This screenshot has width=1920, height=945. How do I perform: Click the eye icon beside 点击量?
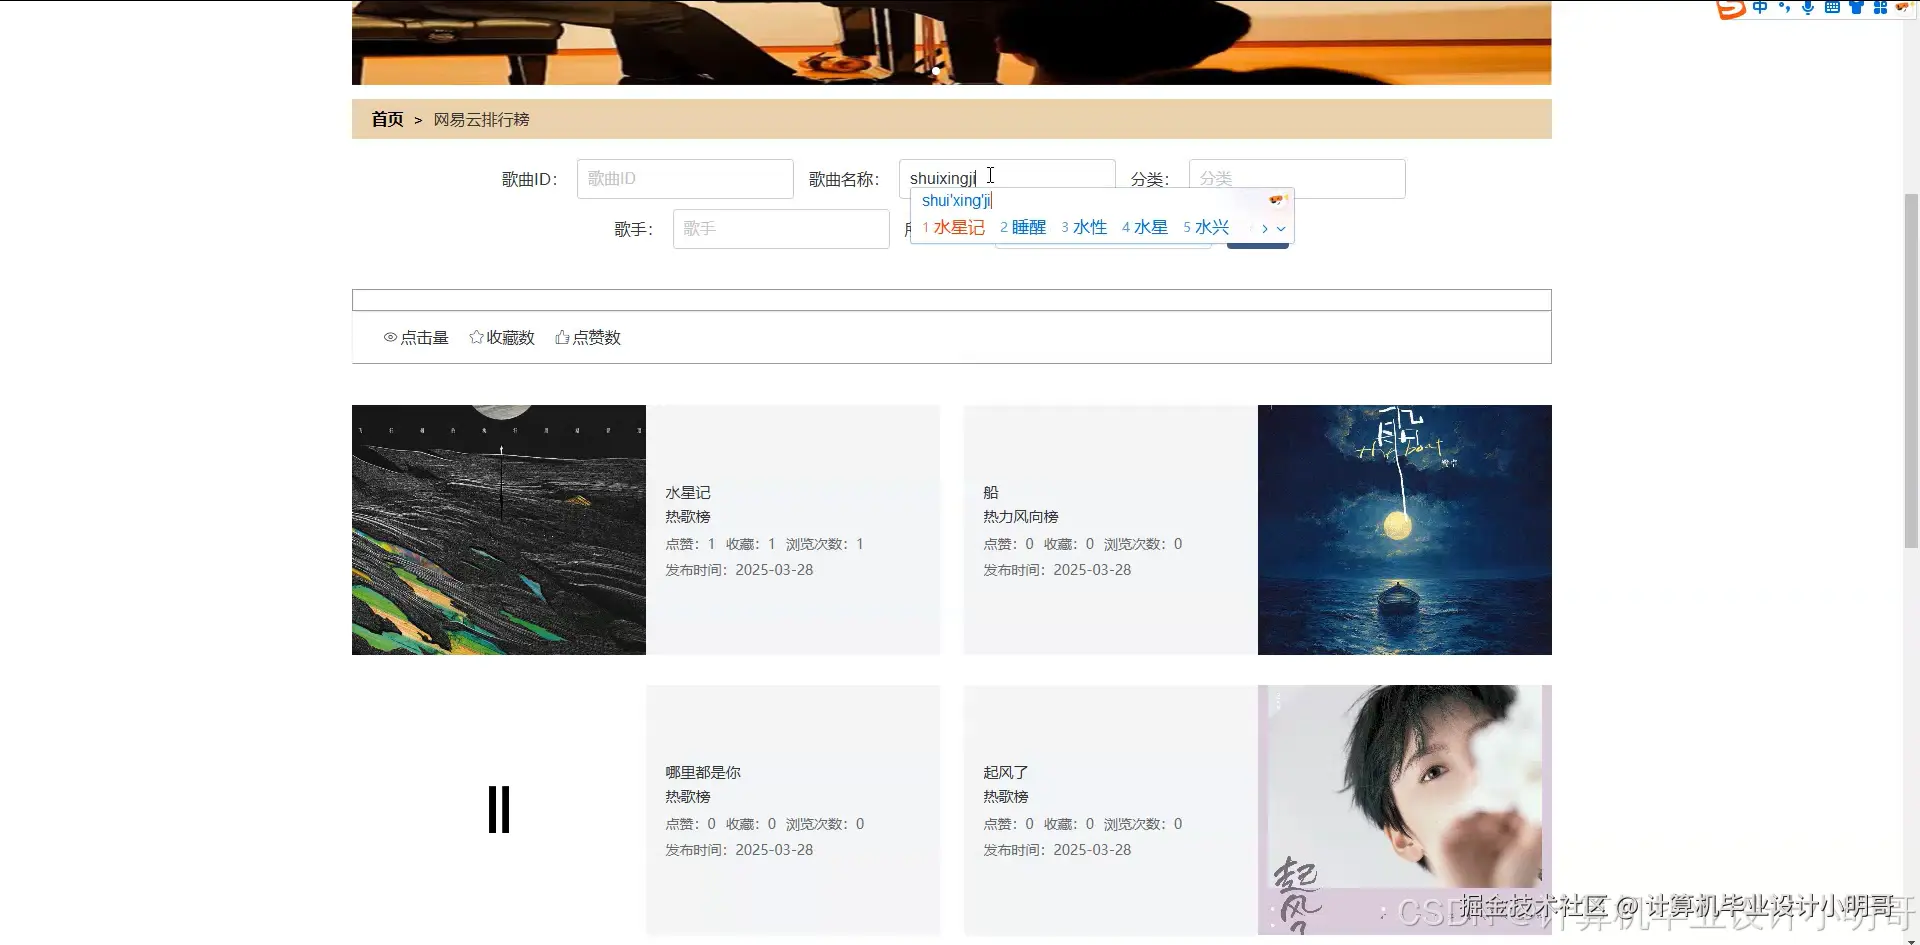[390, 337]
